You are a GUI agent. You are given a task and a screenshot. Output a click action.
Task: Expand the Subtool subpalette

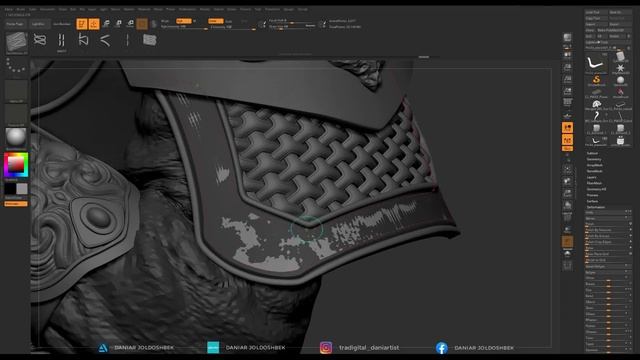(x=592, y=153)
